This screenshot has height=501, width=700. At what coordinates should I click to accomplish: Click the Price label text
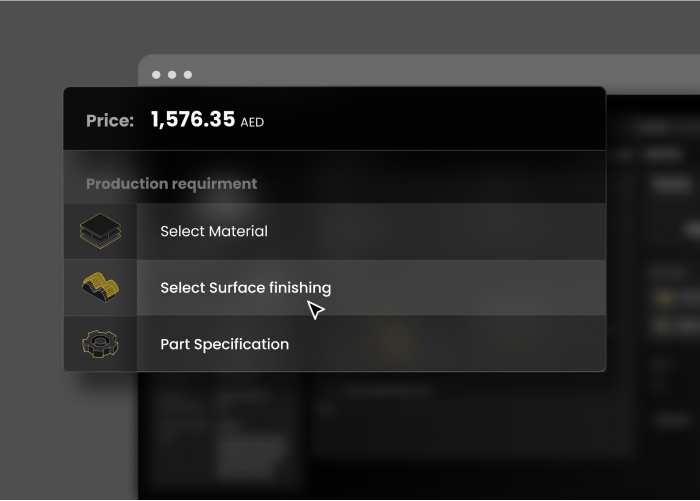tap(110, 121)
